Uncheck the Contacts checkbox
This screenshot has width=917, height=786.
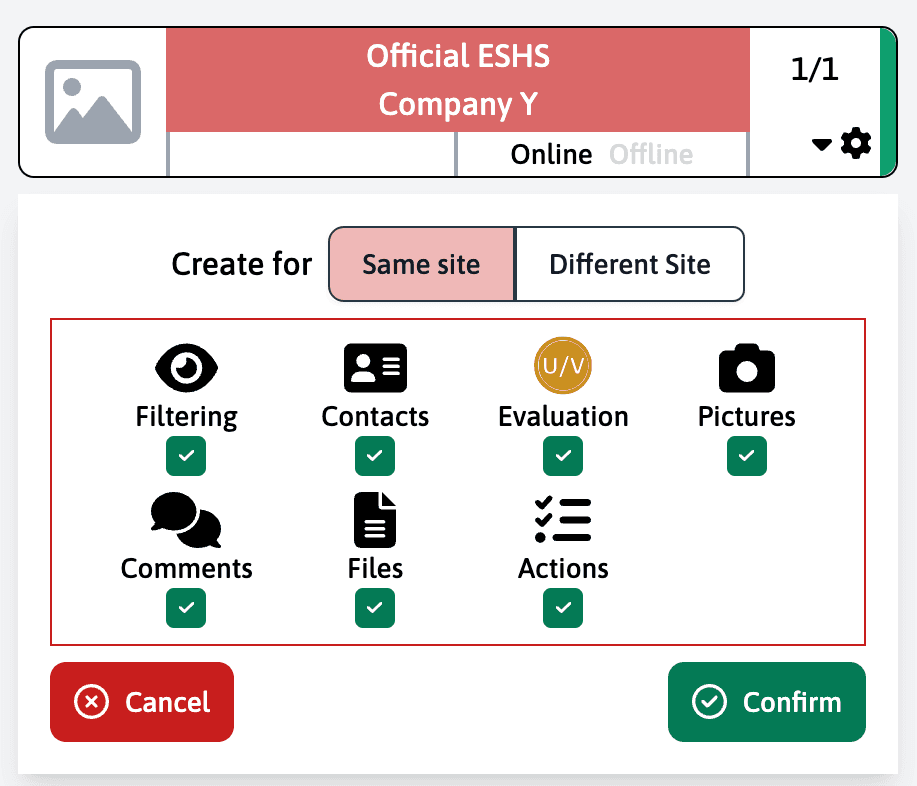tap(375, 456)
